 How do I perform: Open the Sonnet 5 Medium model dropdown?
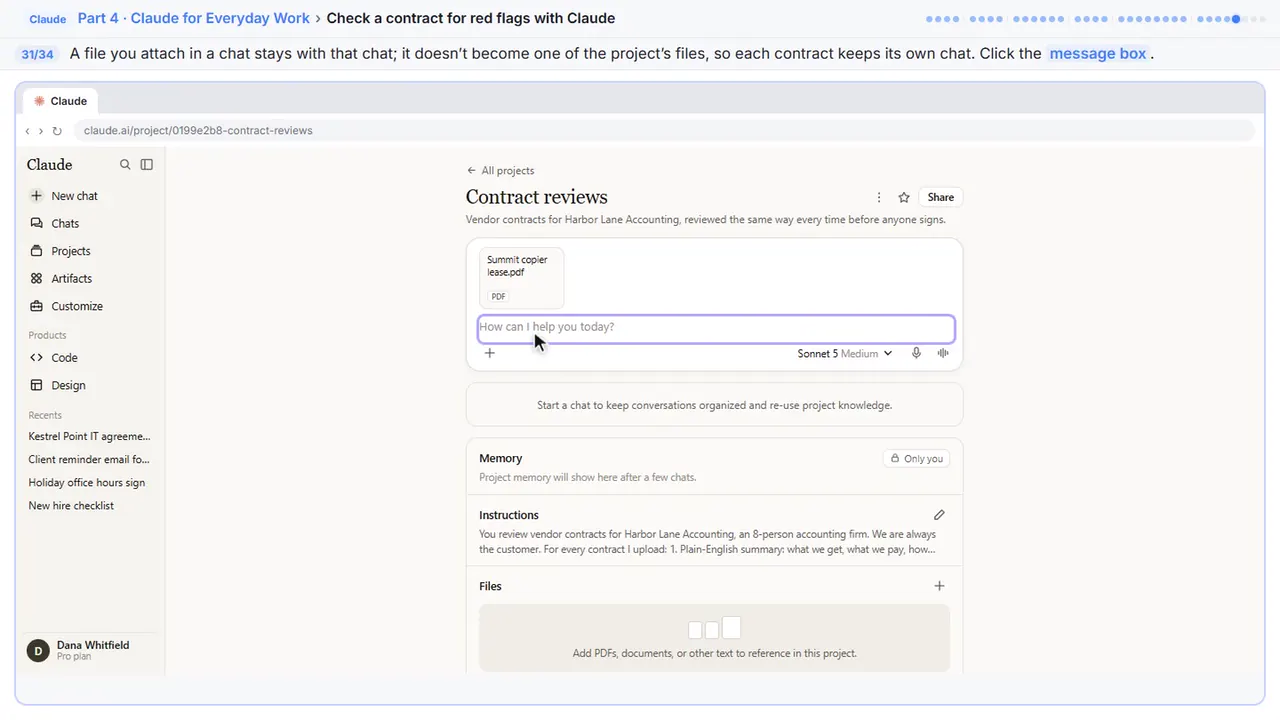click(x=845, y=354)
